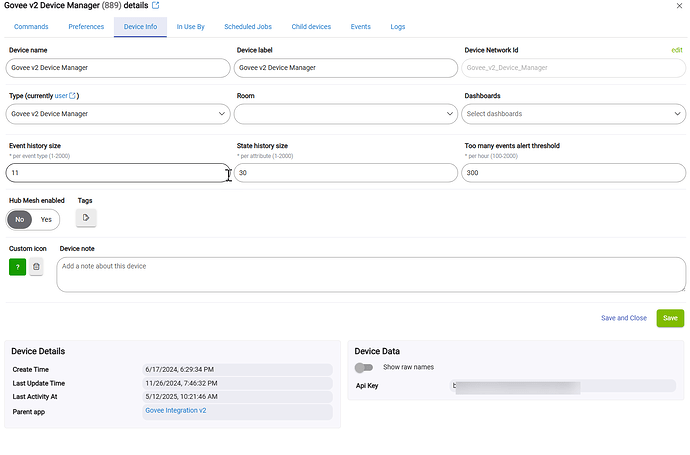Toggle Show raw names switch
Image resolution: width=690 pixels, height=455 pixels.
(x=364, y=367)
